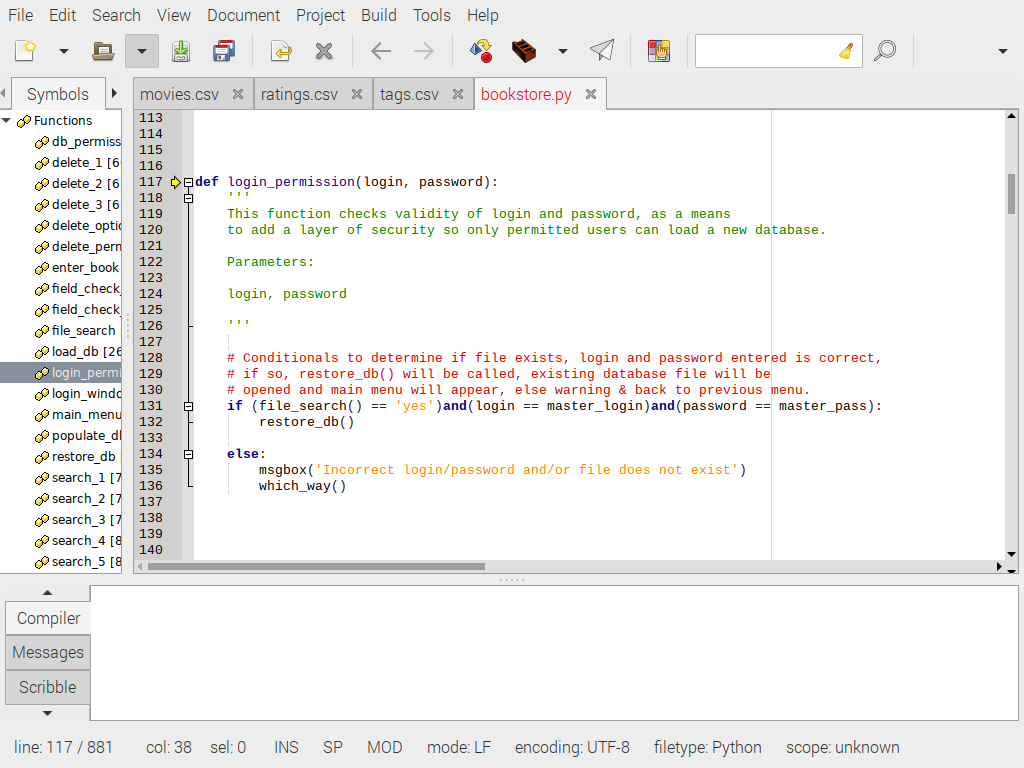The height and width of the screenshot is (768, 1024).
Task: Show the Compiler panel
Action: (x=46, y=618)
